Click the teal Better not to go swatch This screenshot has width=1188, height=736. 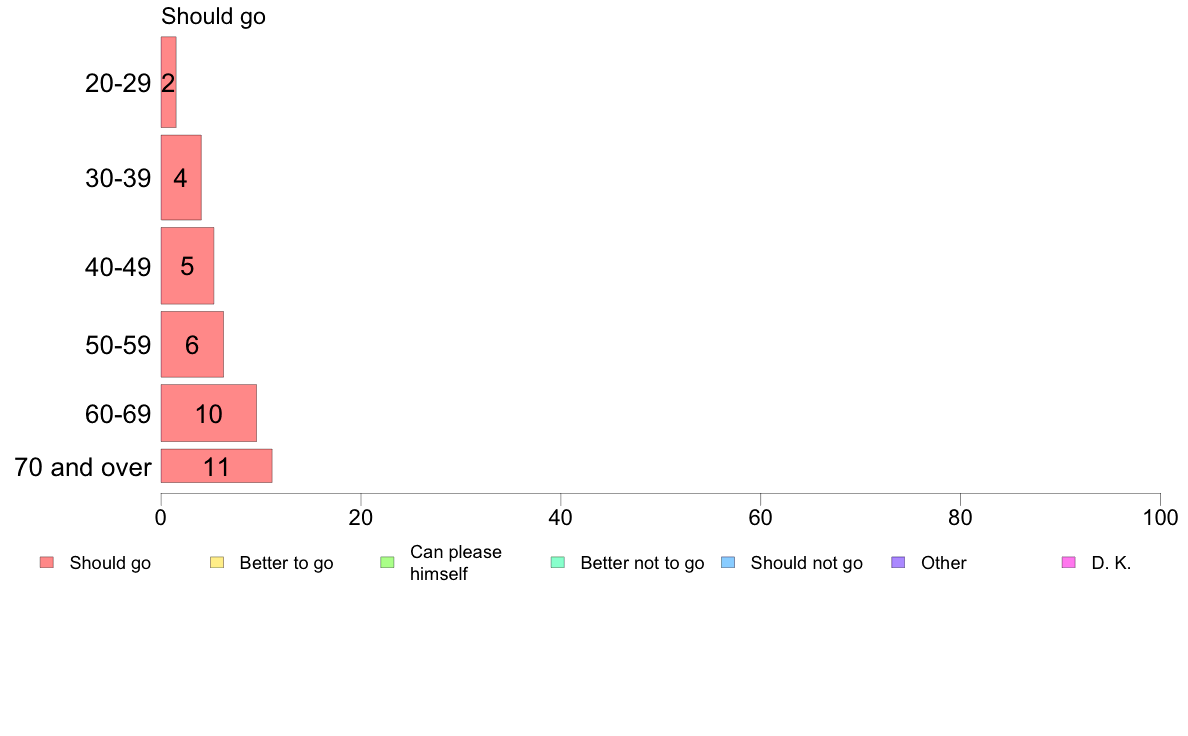click(558, 562)
